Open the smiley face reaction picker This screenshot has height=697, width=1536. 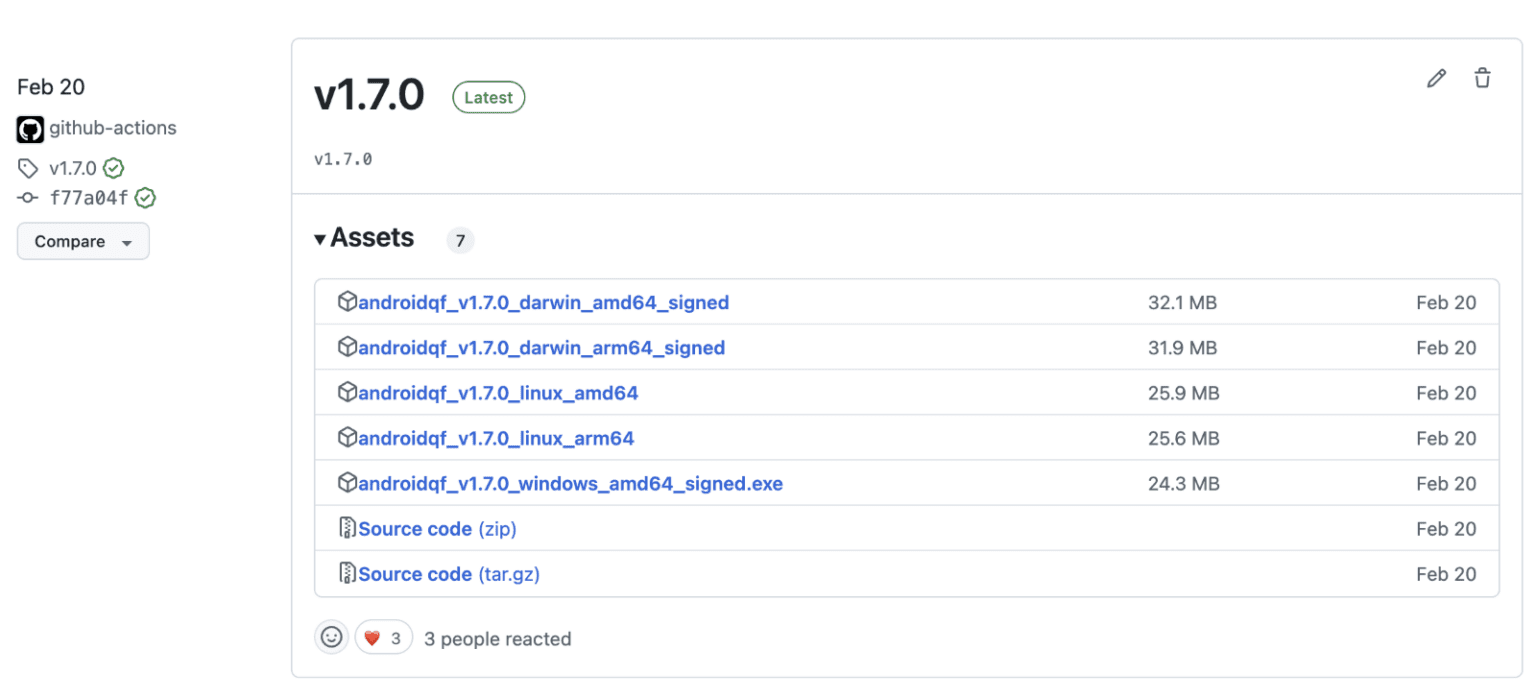click(331, 637)
